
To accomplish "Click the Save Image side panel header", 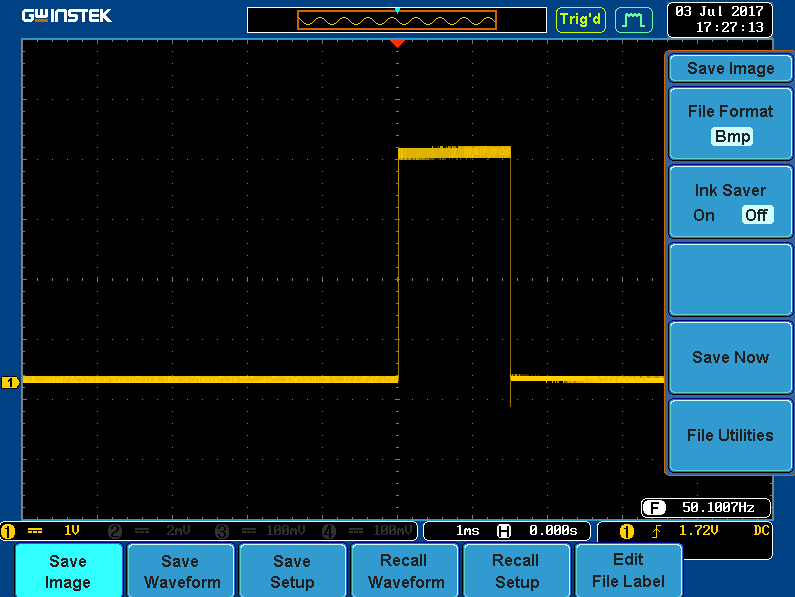I will (731, 68).
